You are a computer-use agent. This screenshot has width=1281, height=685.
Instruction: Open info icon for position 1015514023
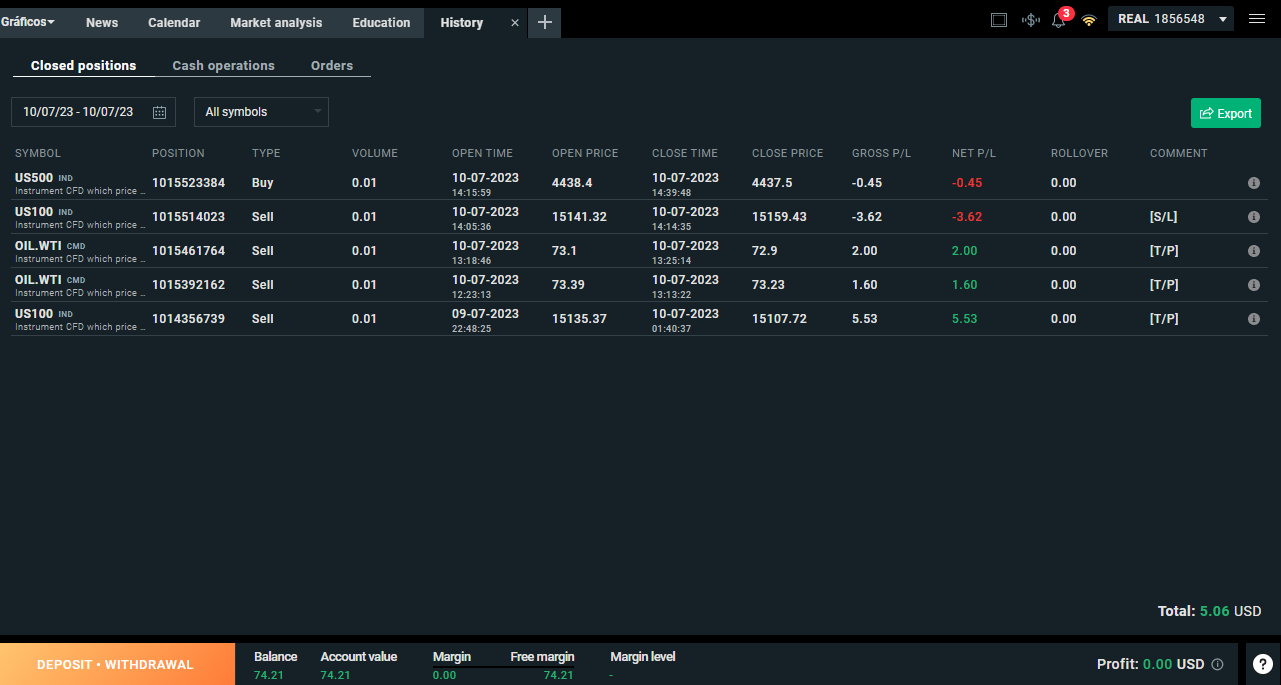(x=1254, y=217)
